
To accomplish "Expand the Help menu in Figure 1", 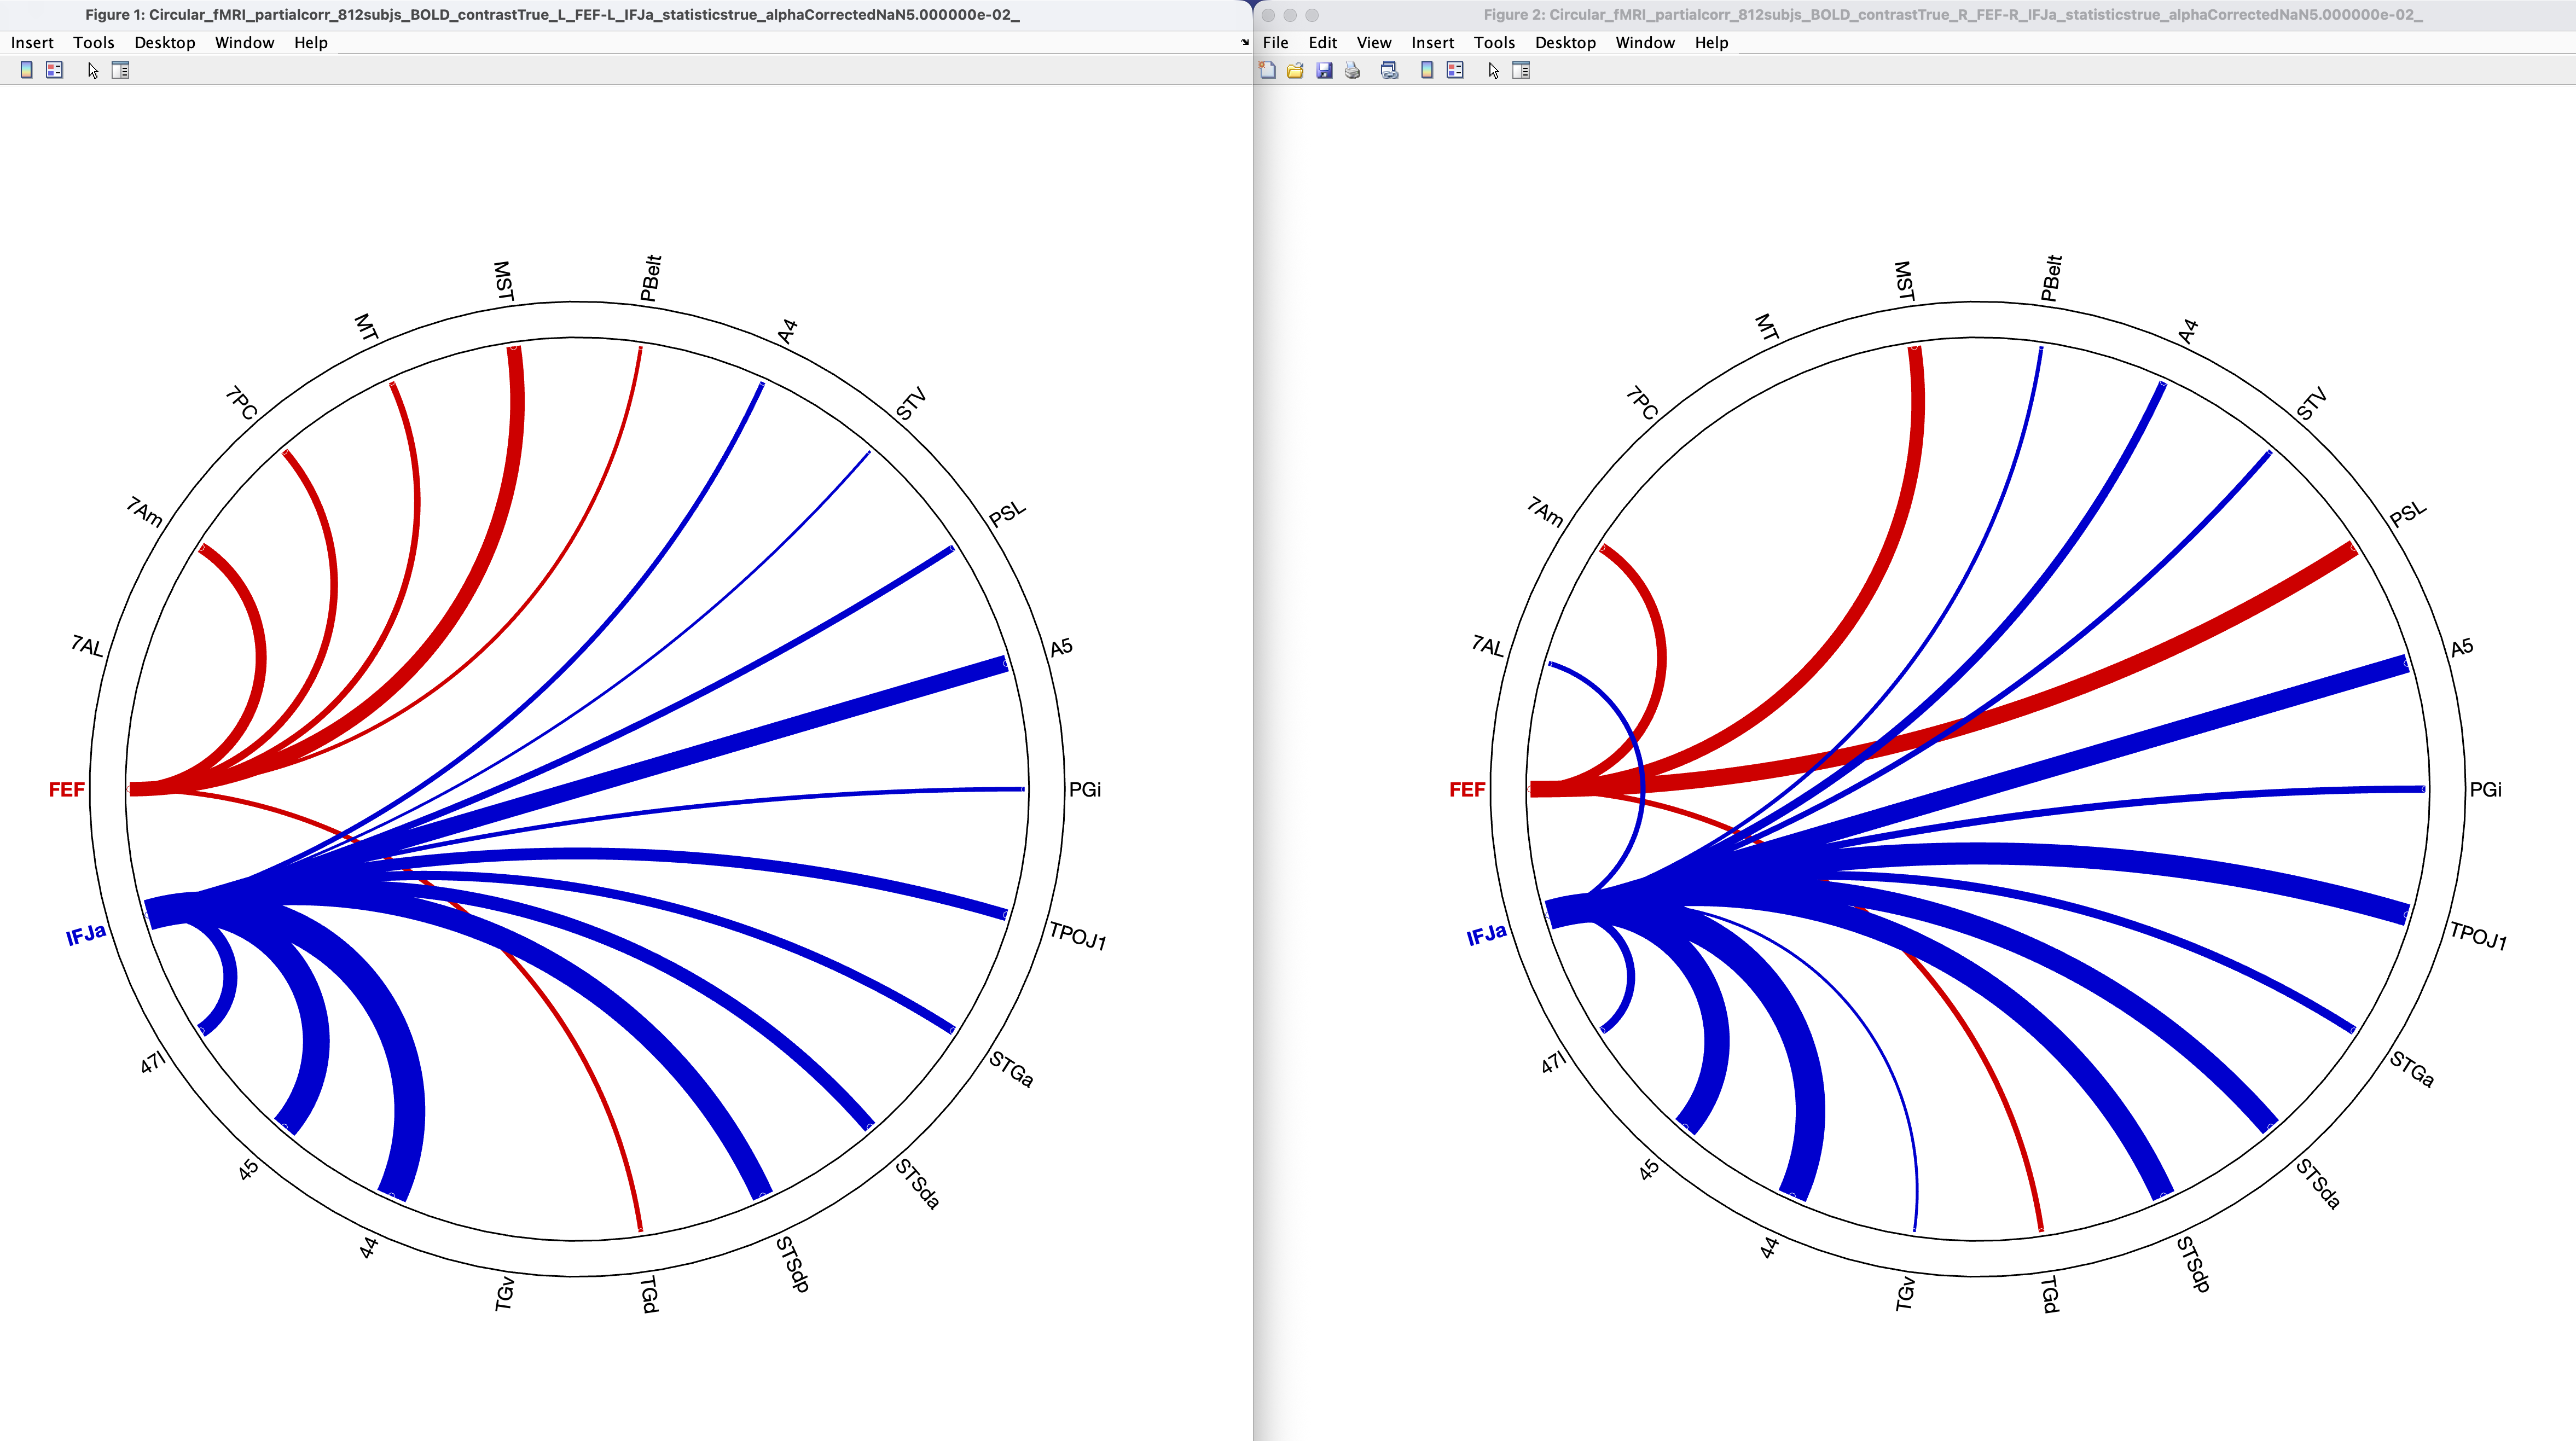I will click(310, 42).
